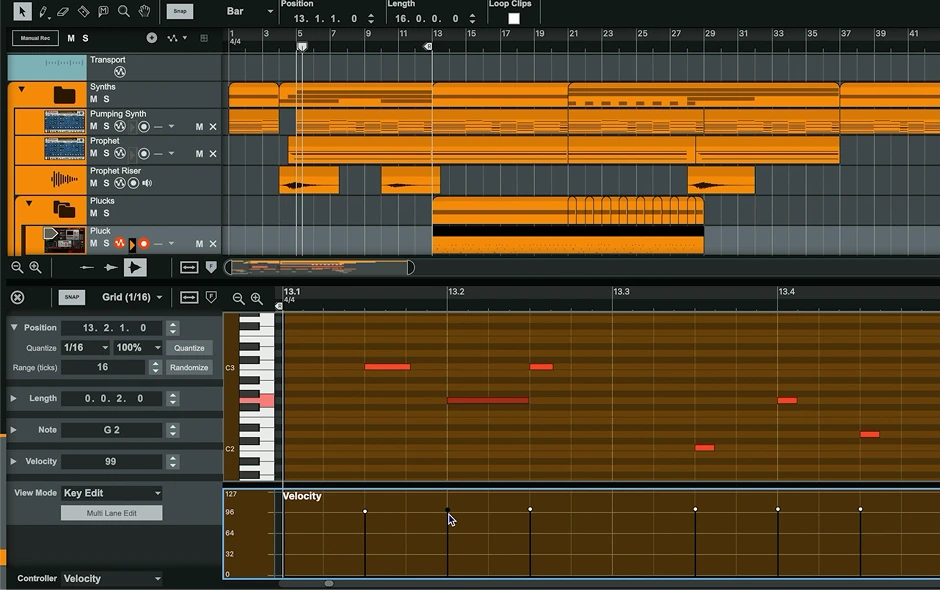Click the Transport track automation icon

coord(120,72)
